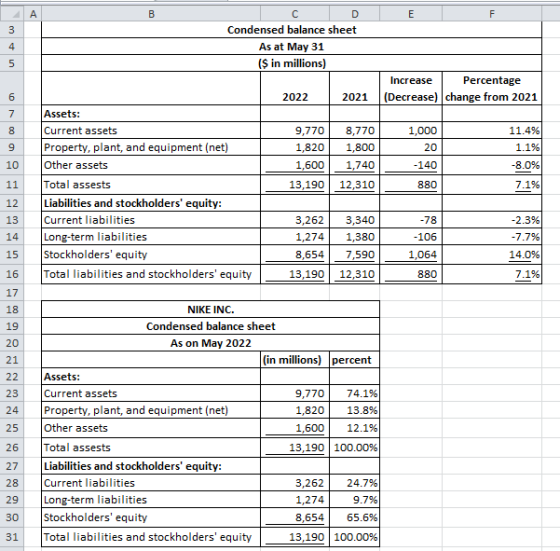The width and height of the screenshot is (560, 551).
Task: Click the 1,800 value cell
Action: click(354, 147)
